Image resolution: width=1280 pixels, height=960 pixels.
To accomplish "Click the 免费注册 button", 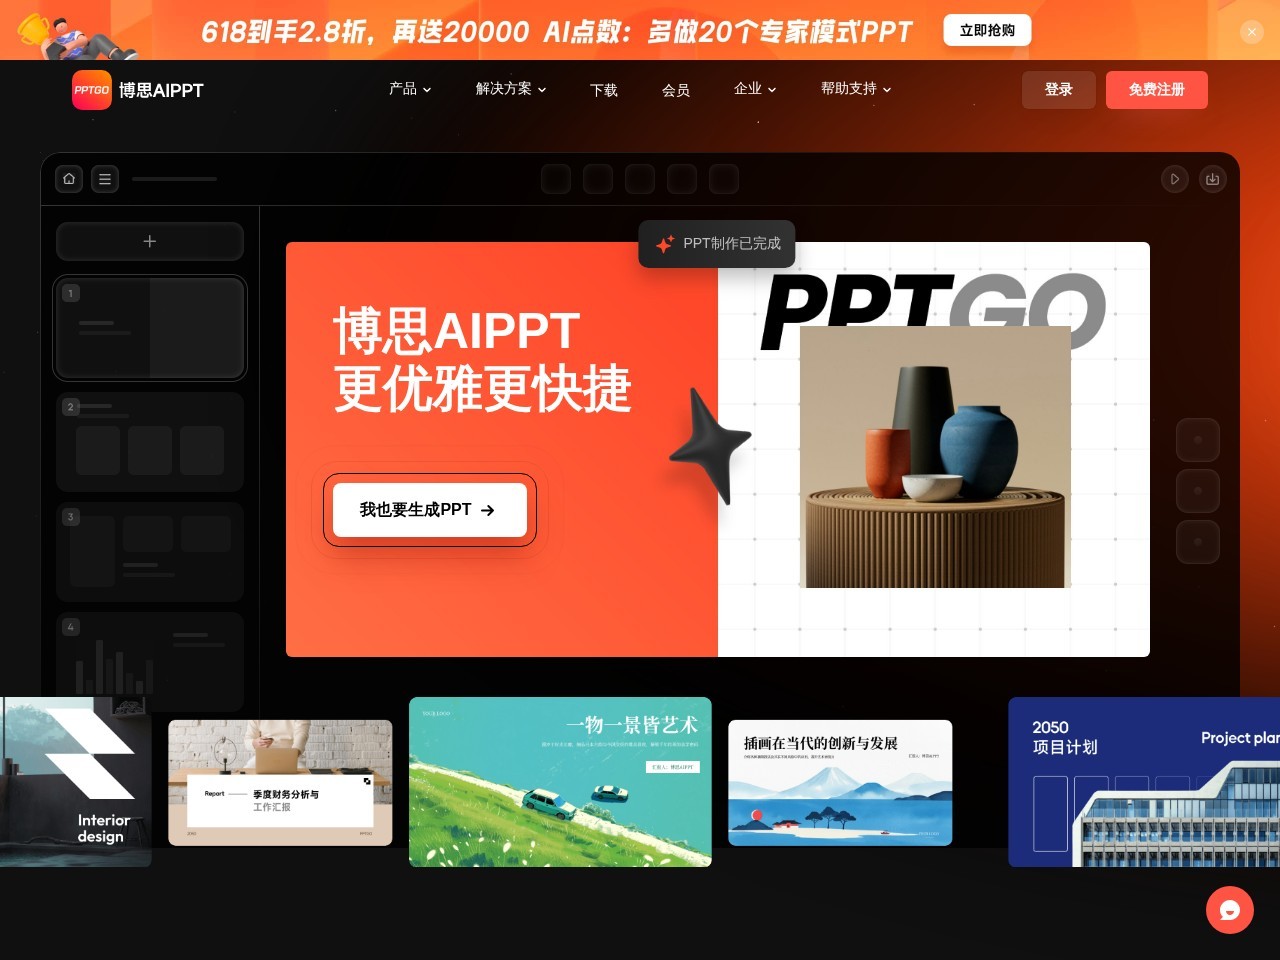I will tap(1157, 90).
